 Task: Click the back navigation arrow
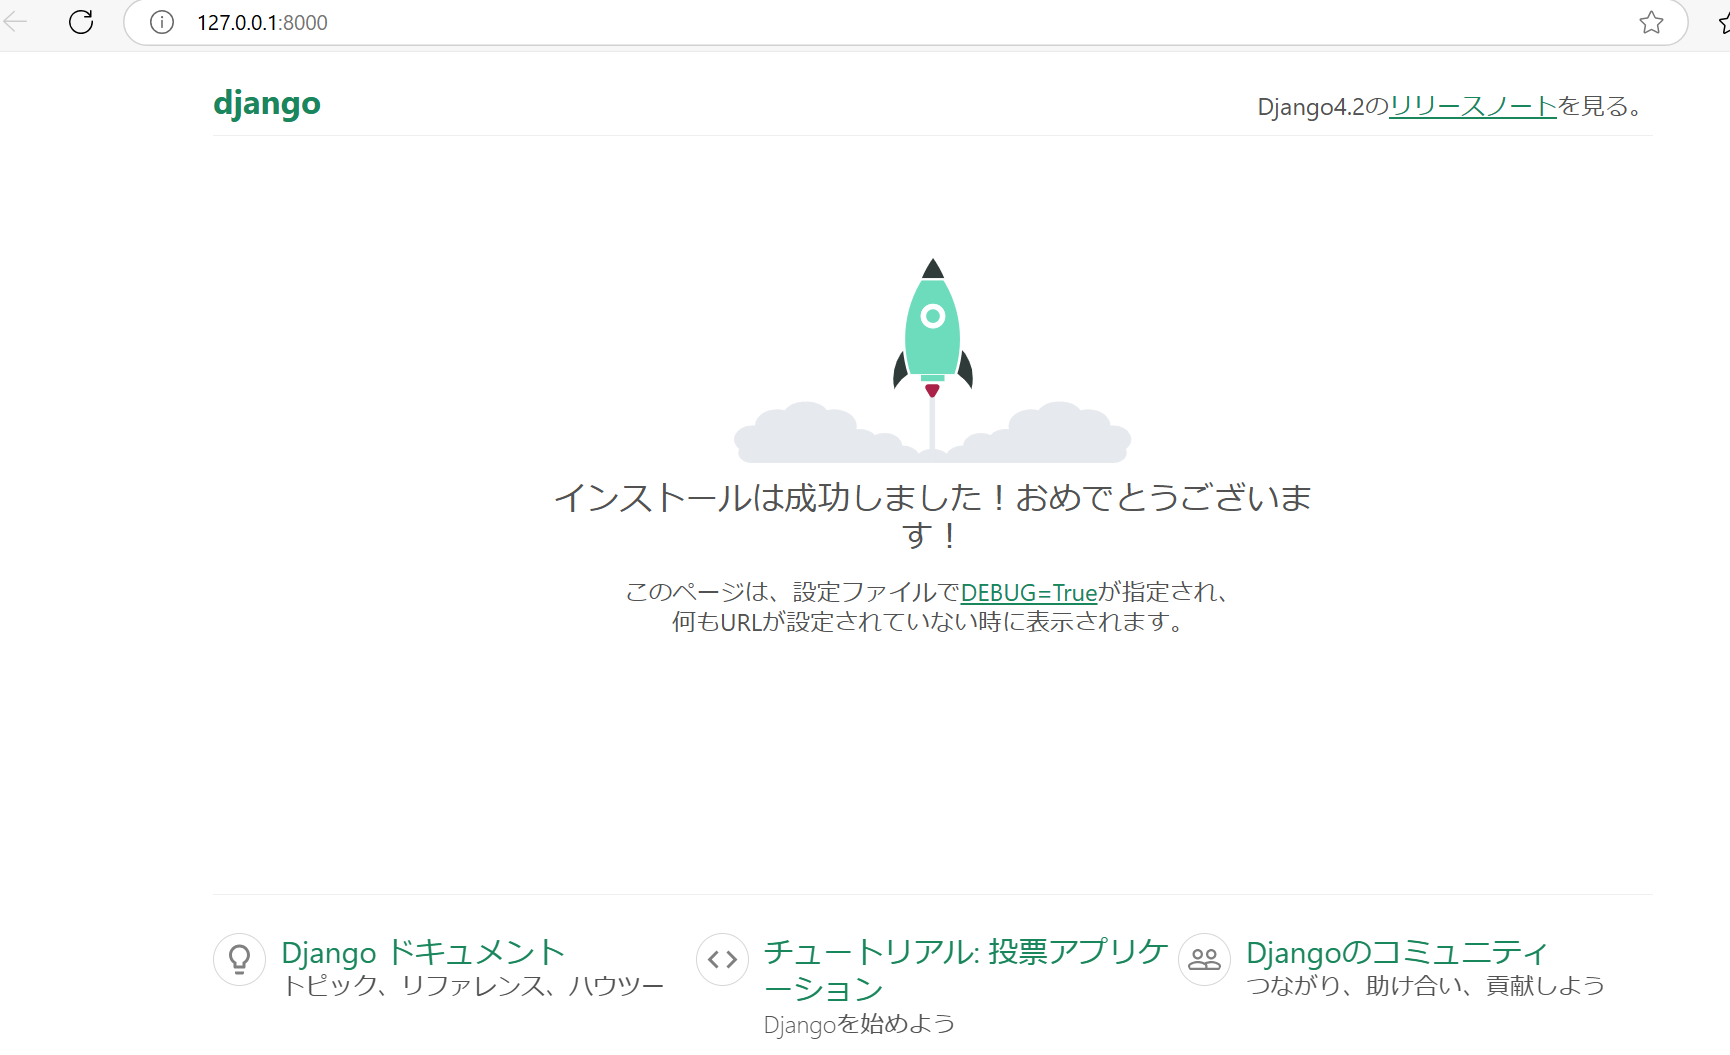pyautogui.click(x=16, y=21)
